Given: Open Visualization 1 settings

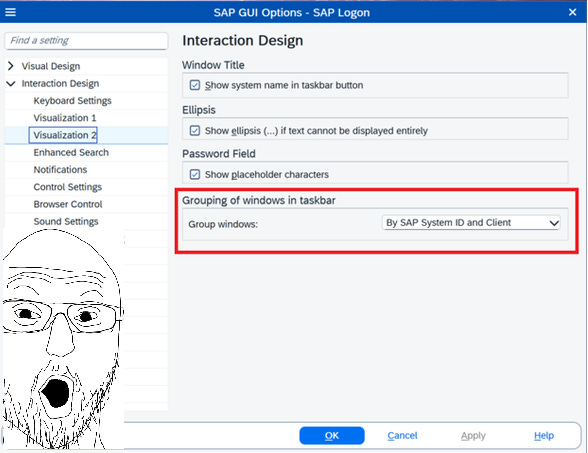Looking at the screenshot, I should 65,118.
